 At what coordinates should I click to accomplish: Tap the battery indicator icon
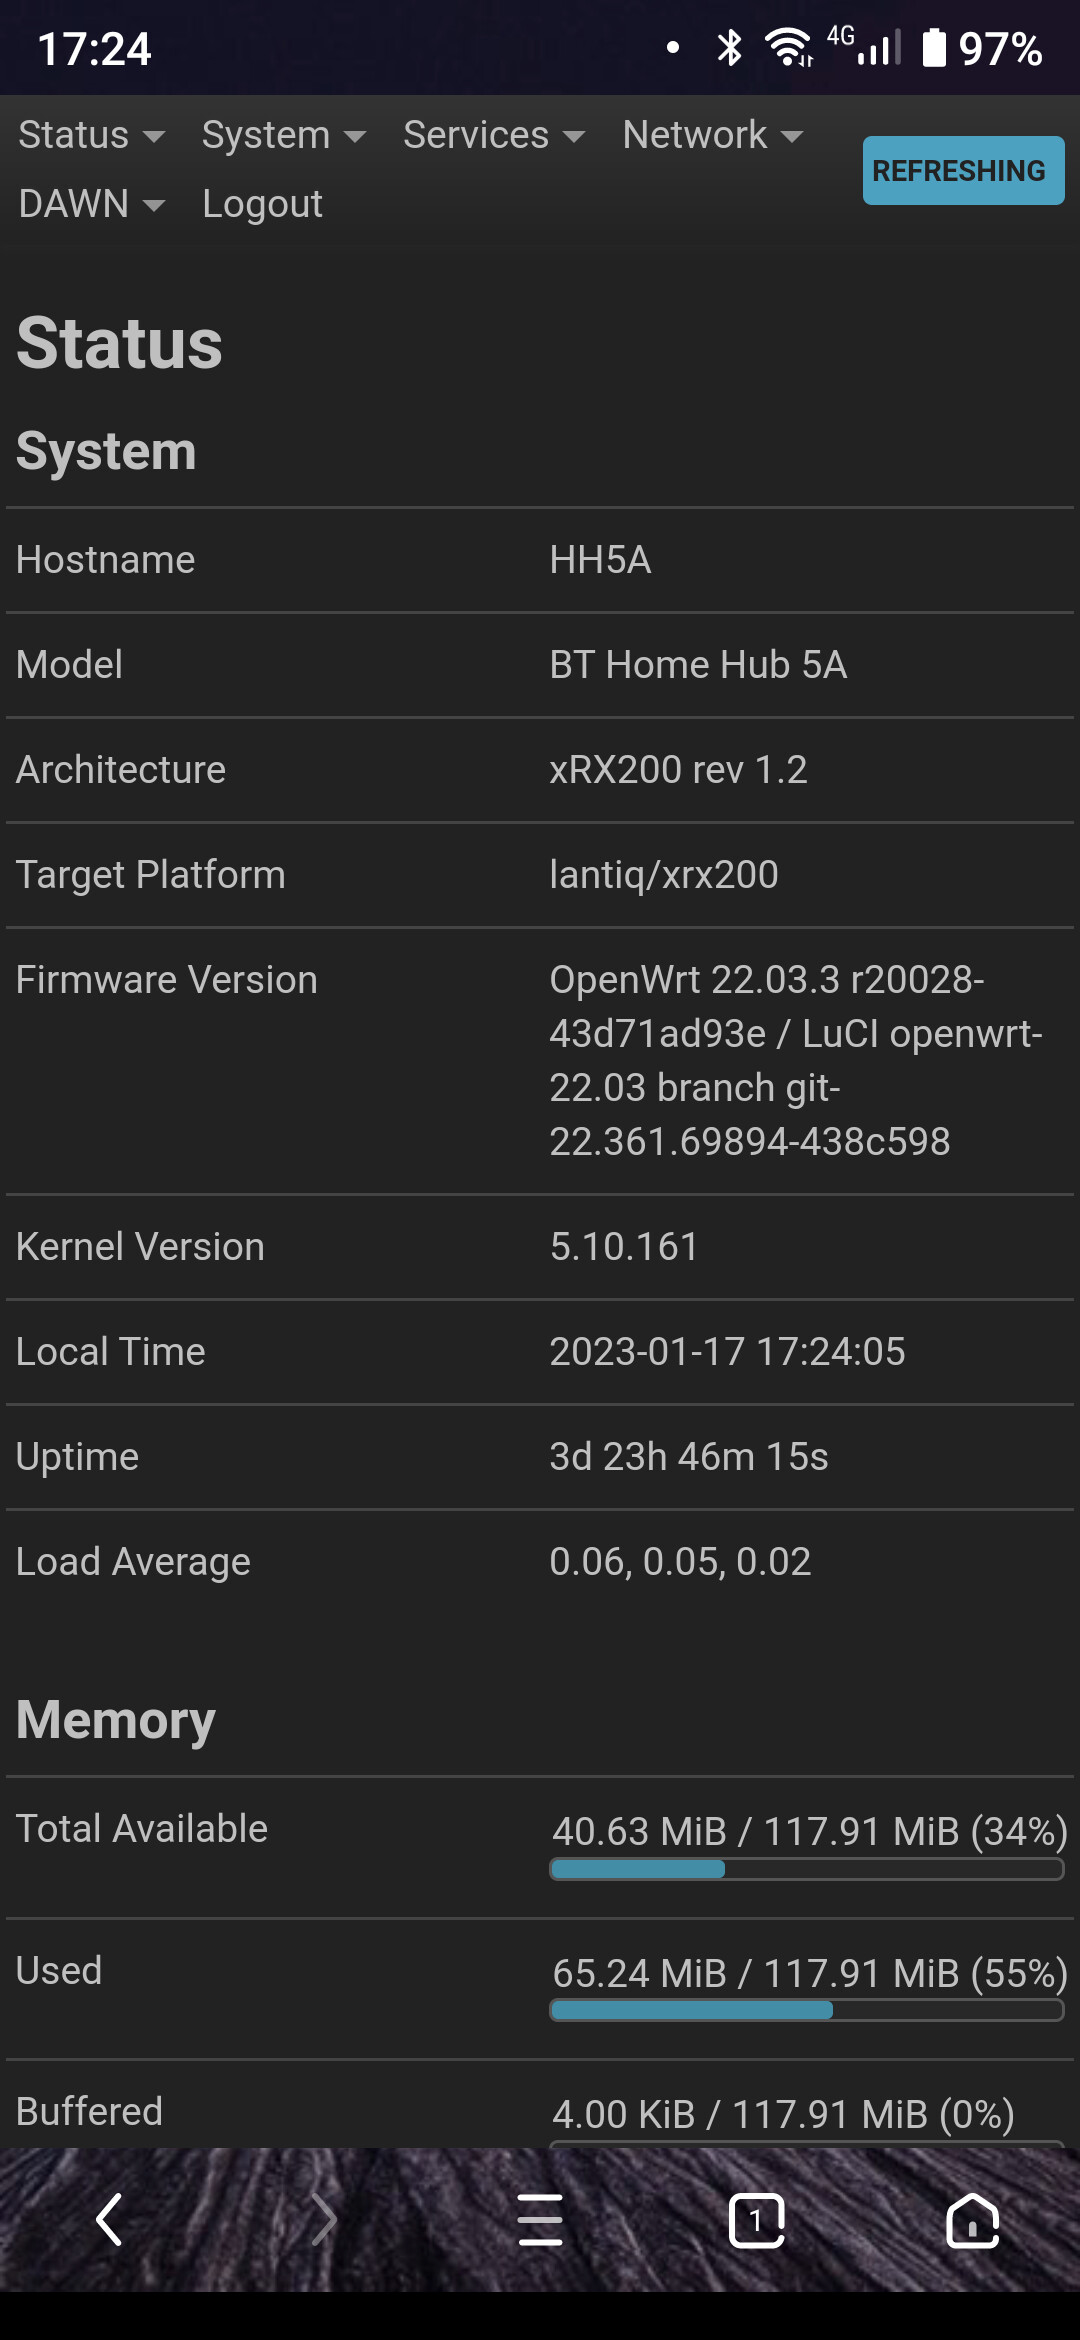[x=933, y=47]
